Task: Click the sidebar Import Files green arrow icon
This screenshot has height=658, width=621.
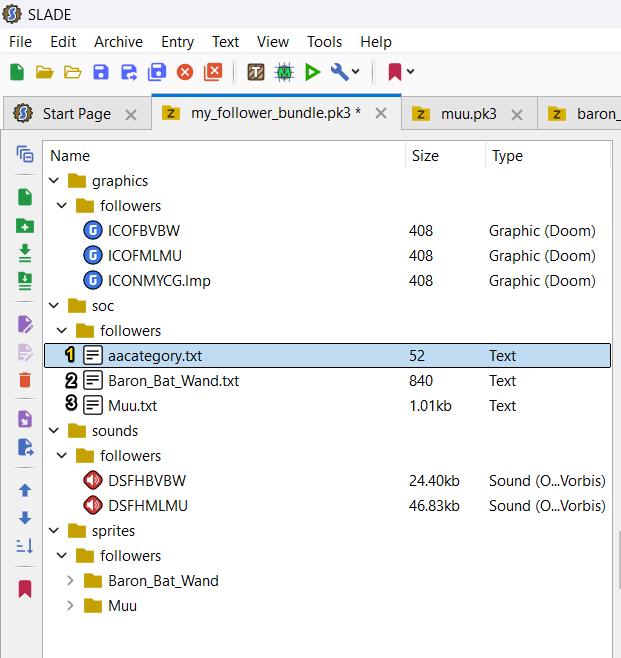Action: 25,253
